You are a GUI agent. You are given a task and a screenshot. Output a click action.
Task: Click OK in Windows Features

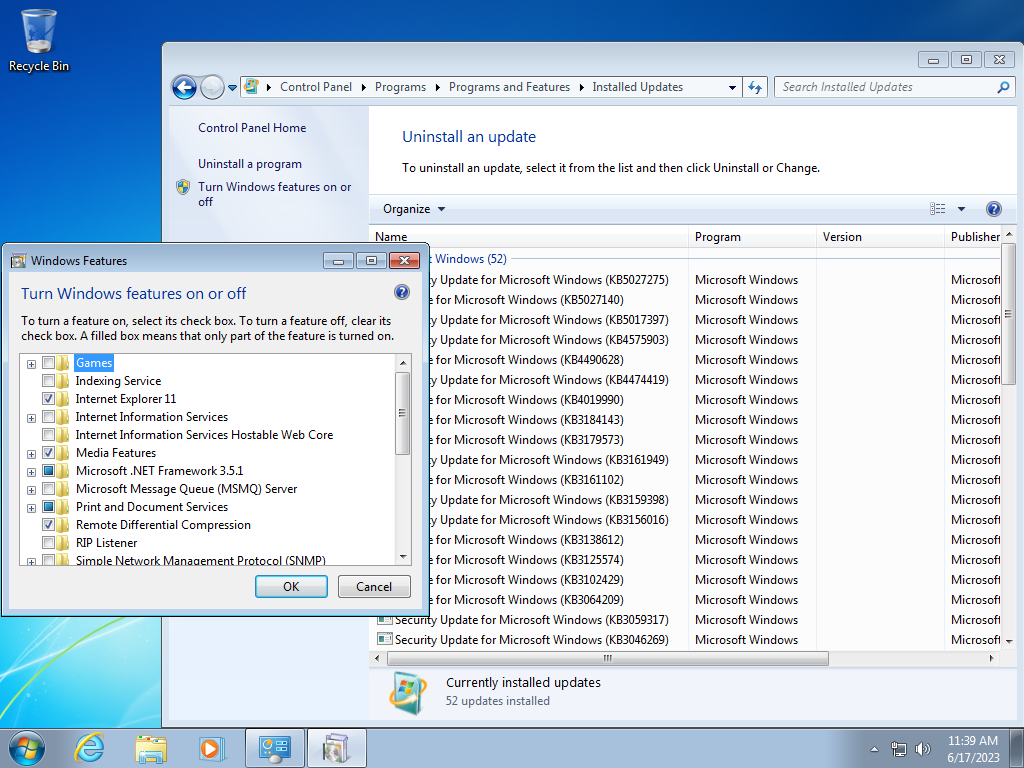coord(291,586)
